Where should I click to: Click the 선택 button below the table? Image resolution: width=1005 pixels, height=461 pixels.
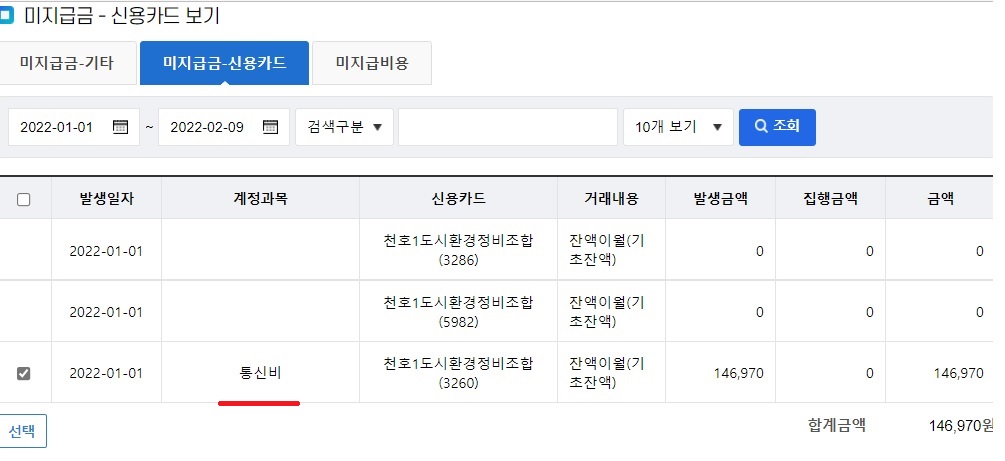coord(22,432)
